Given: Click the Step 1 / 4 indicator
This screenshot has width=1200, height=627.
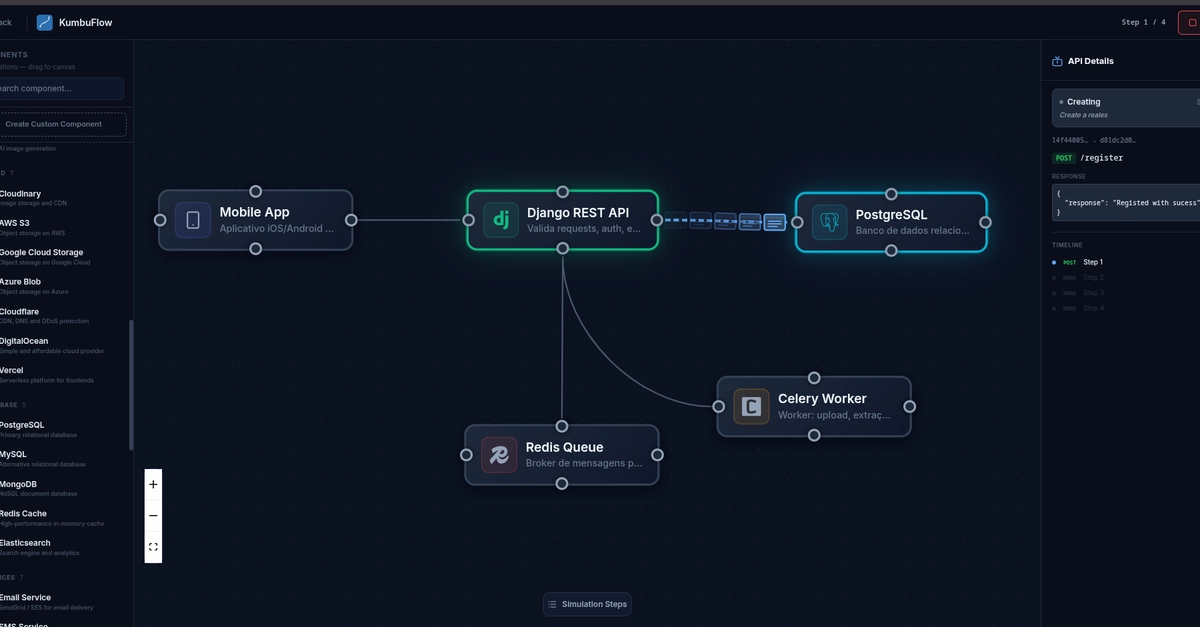Looking at the screenshot, I should tap(1144, 22).
